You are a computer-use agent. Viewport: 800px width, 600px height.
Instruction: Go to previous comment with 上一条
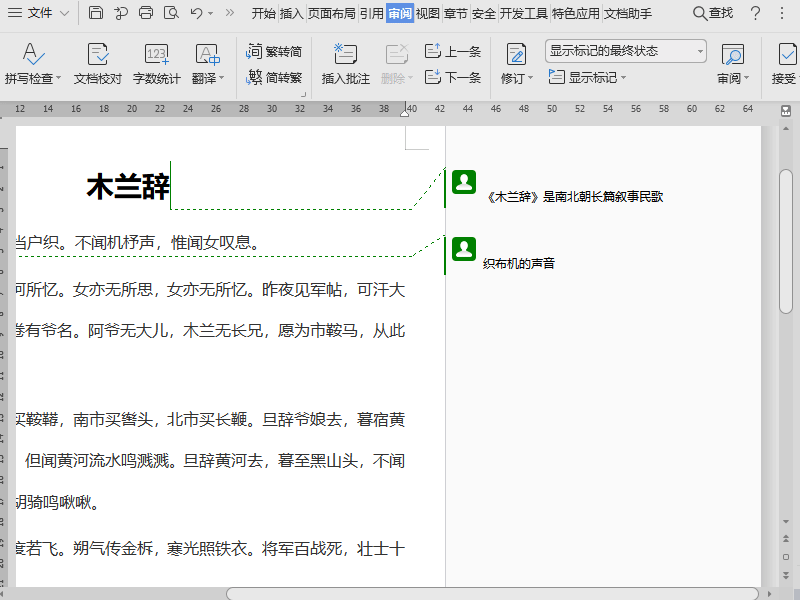click(453, 51)
